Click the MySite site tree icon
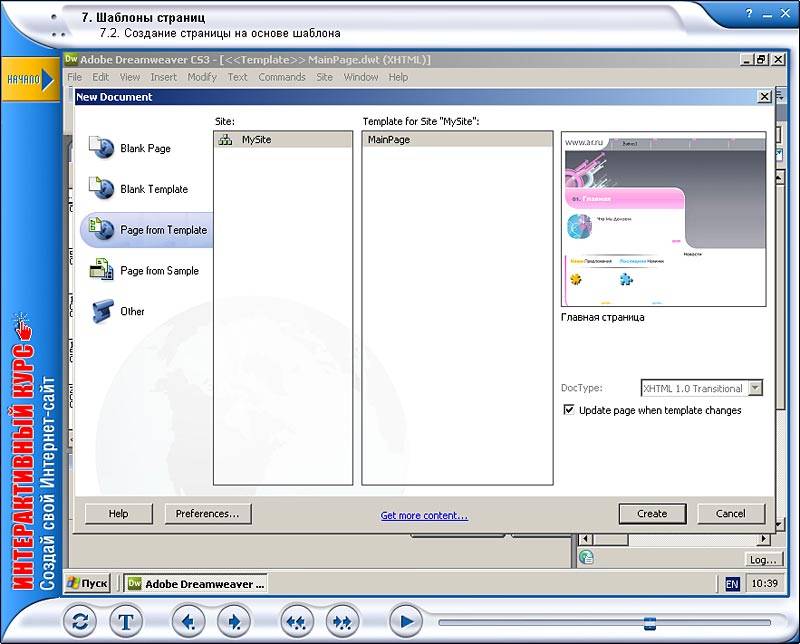Viewport: 800px width, 644px height. tap(225, 139)
